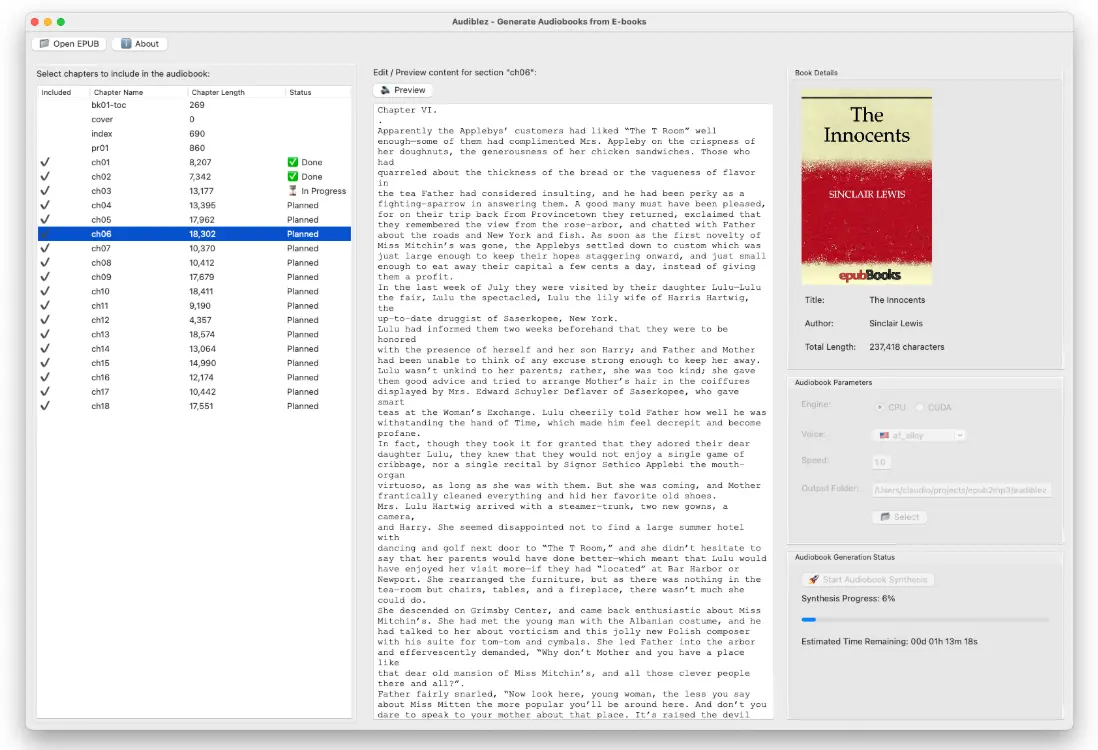Click the speaker icon on Preview button
The height and width of the screenshot is (750, 1098).
click(x=385, y=90)
